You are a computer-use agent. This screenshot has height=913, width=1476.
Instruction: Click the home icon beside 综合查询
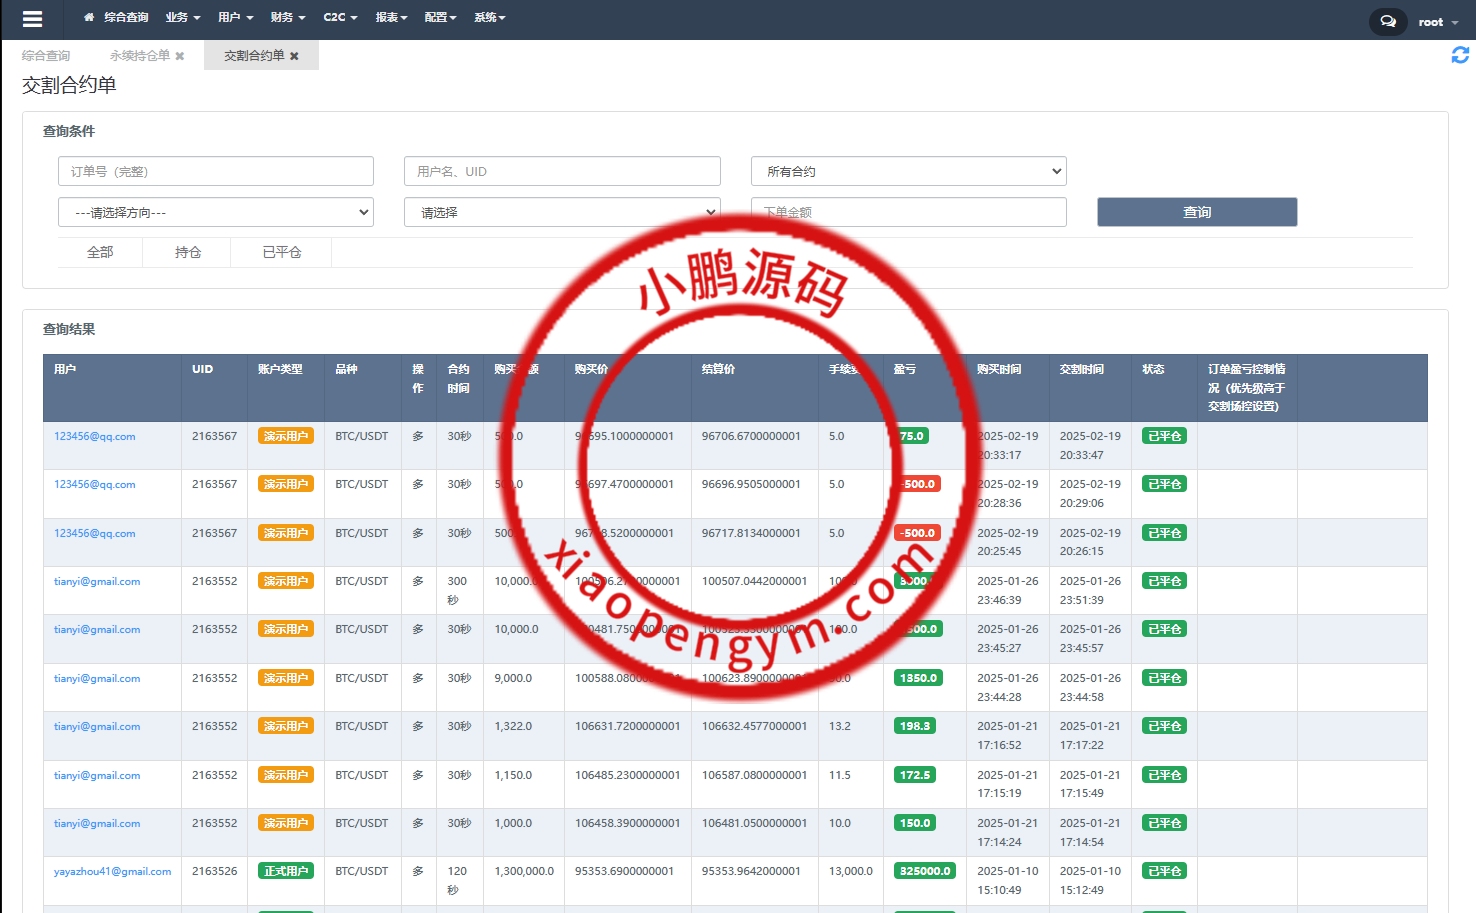tap(89, 17)
